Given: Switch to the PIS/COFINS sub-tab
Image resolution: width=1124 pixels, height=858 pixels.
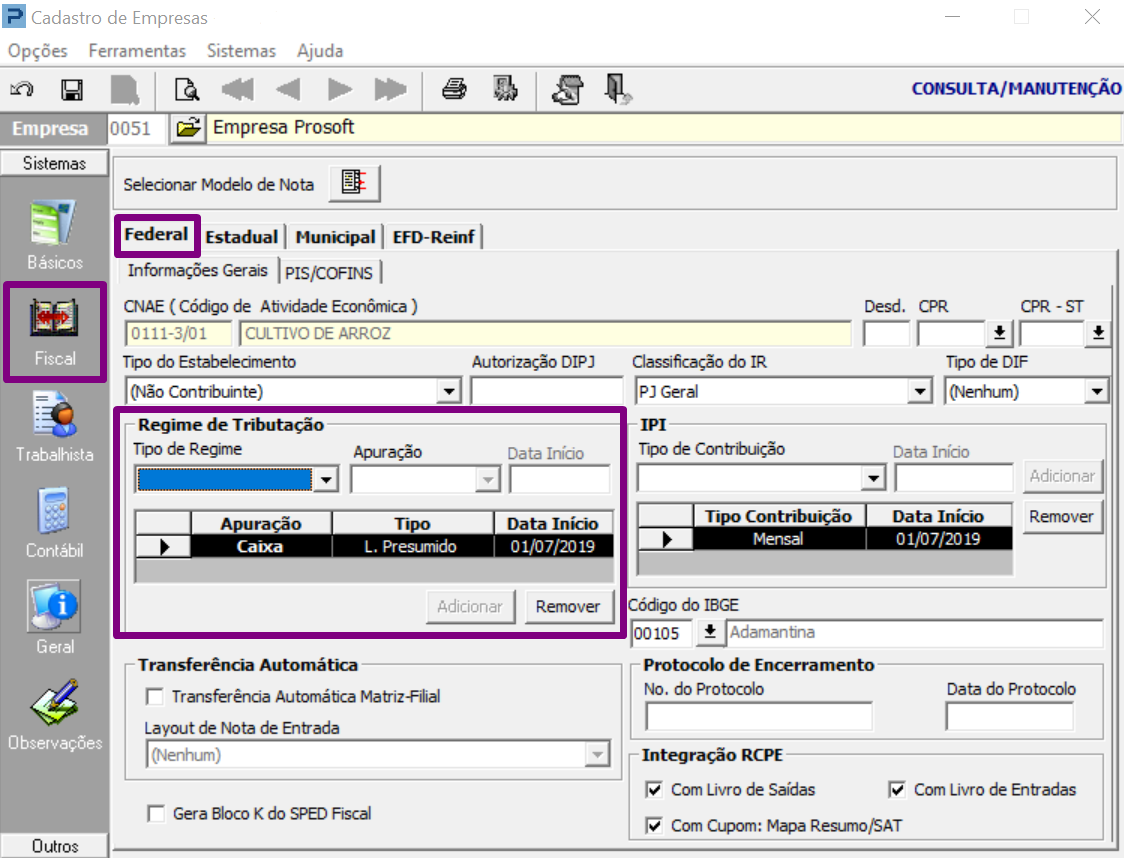Looking at the screenshot, I should (328, 272).
